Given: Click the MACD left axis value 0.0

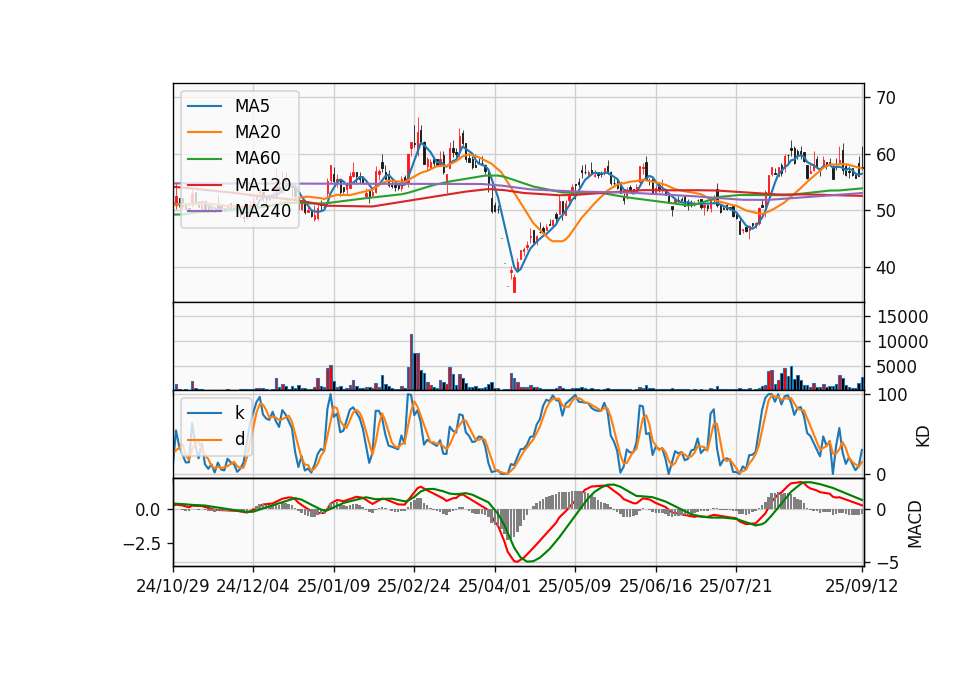Looking at the screenshot, I should coord(148,510).
